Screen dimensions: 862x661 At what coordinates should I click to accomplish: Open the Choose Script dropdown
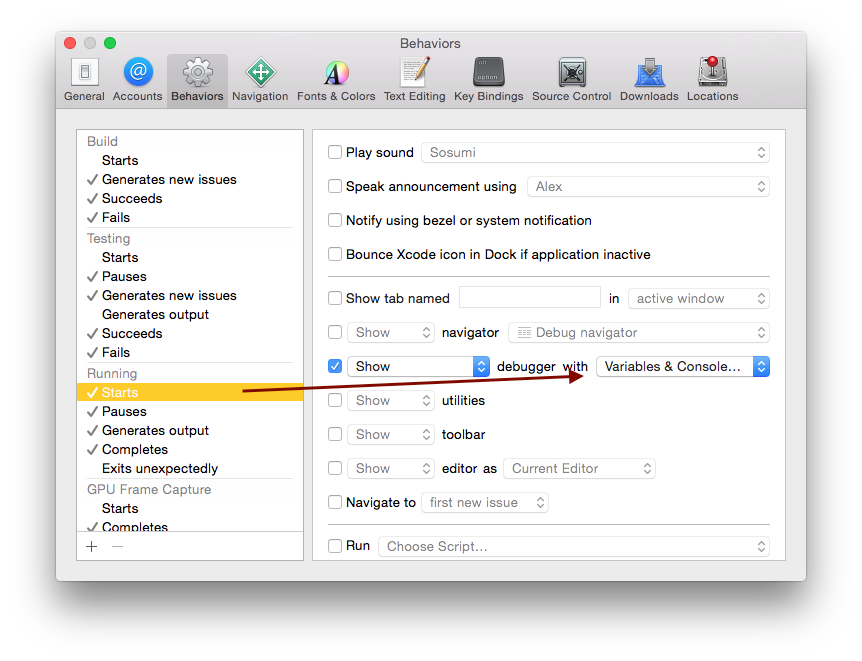(574, 546)
